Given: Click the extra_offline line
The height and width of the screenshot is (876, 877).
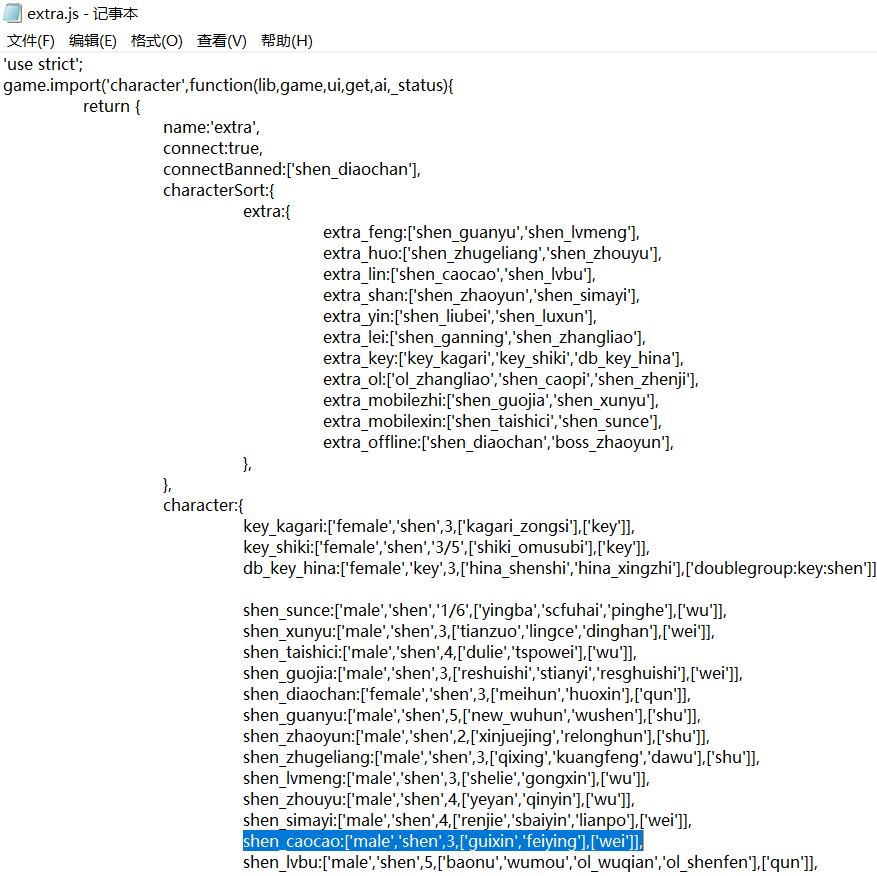Looking at the screenshot, I should click(x=498, y=442).
